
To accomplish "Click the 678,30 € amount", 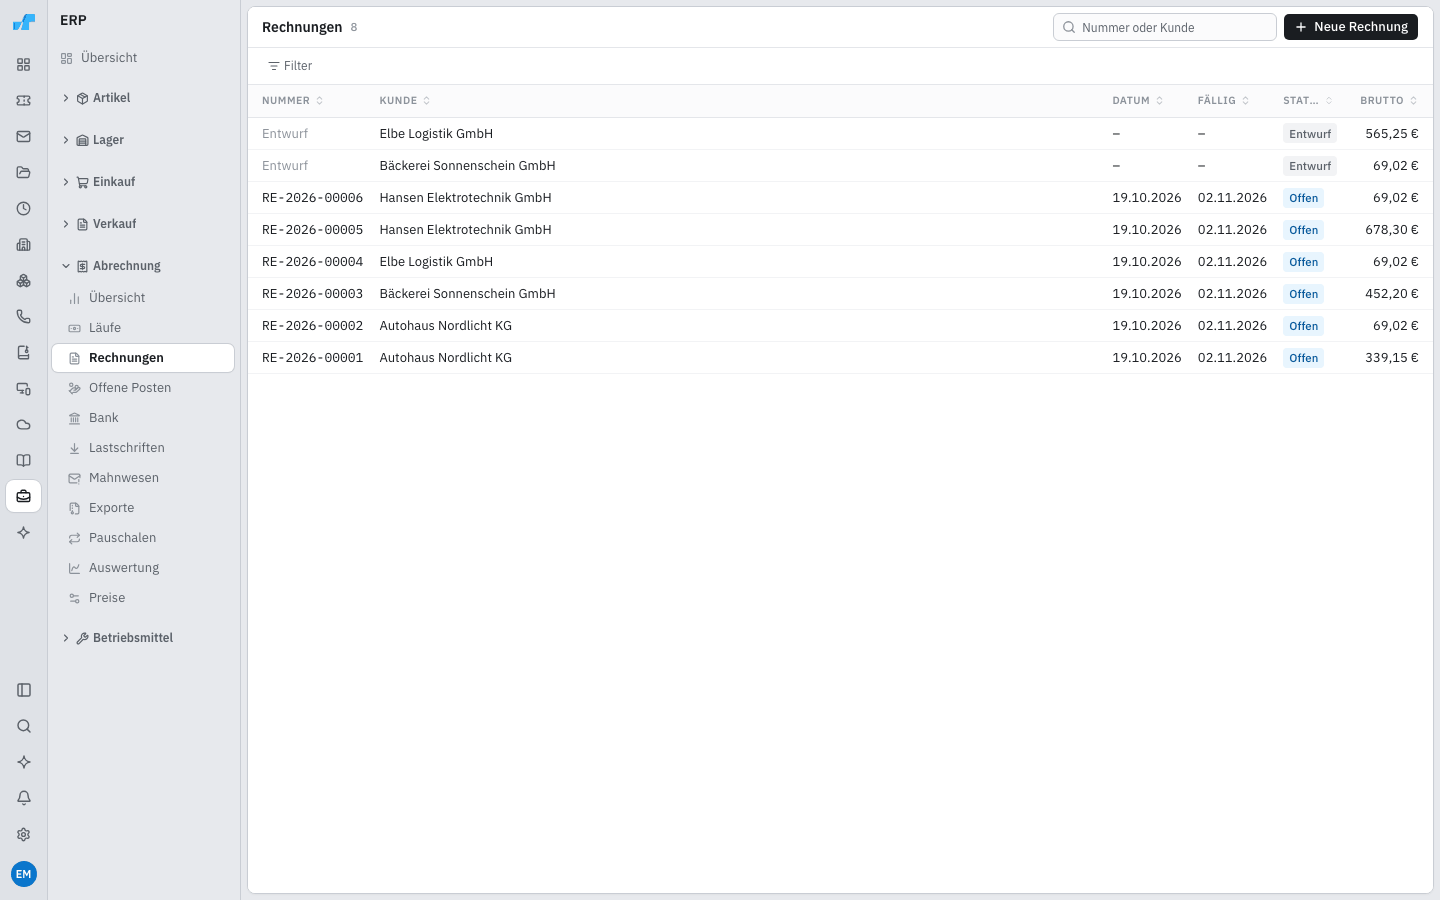I will coord(1391,230).
